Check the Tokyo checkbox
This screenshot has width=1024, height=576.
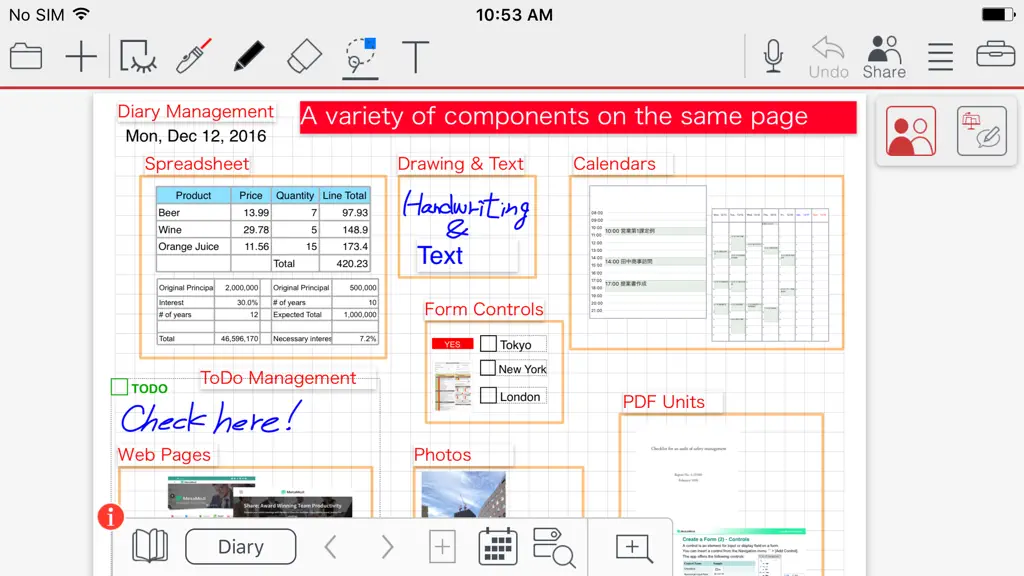[x=488, y=344]
